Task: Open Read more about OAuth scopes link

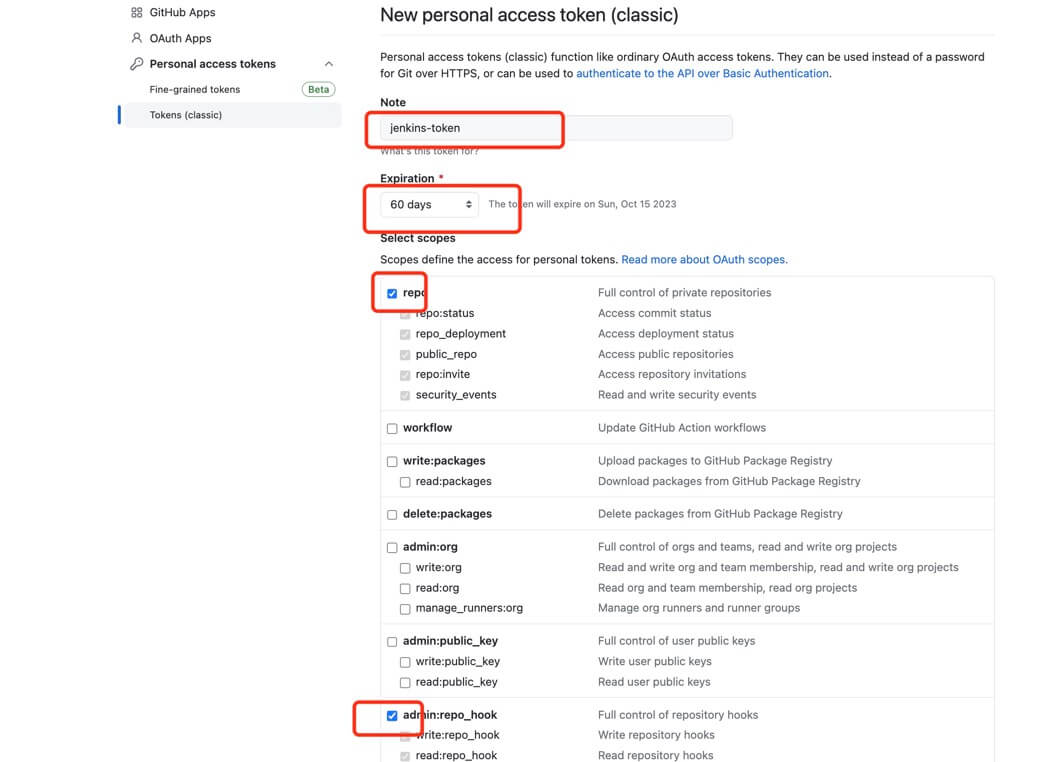Action: pyautogui.click(x=704, y=260)
